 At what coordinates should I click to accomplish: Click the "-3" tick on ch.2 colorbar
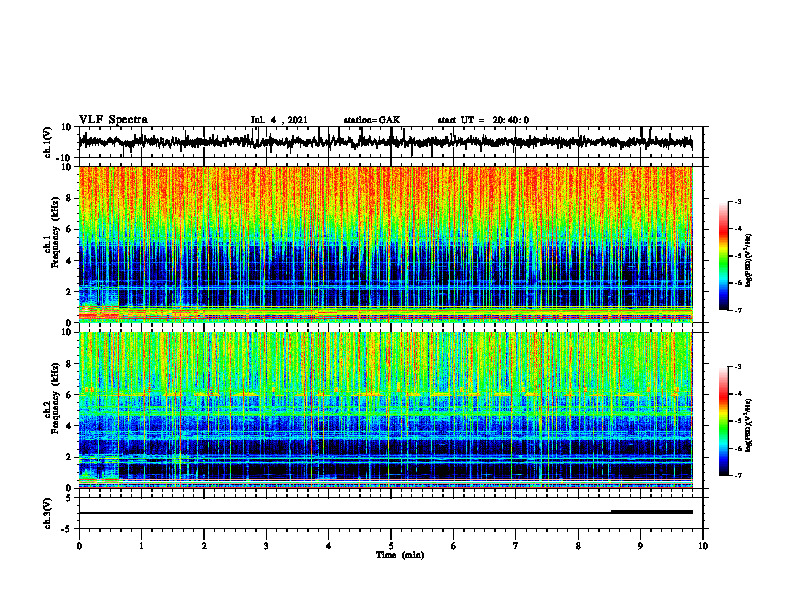tap(738, 367)
